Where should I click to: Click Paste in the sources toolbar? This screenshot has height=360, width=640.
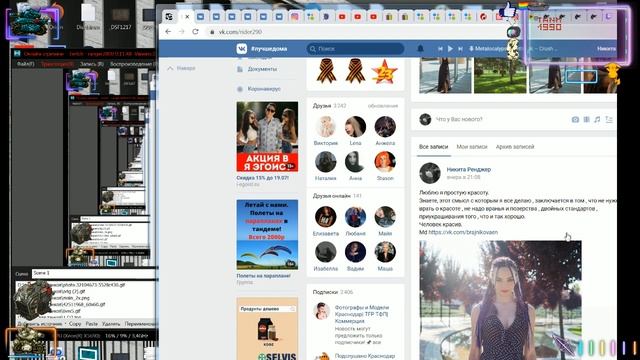click(x=91, y=324)
